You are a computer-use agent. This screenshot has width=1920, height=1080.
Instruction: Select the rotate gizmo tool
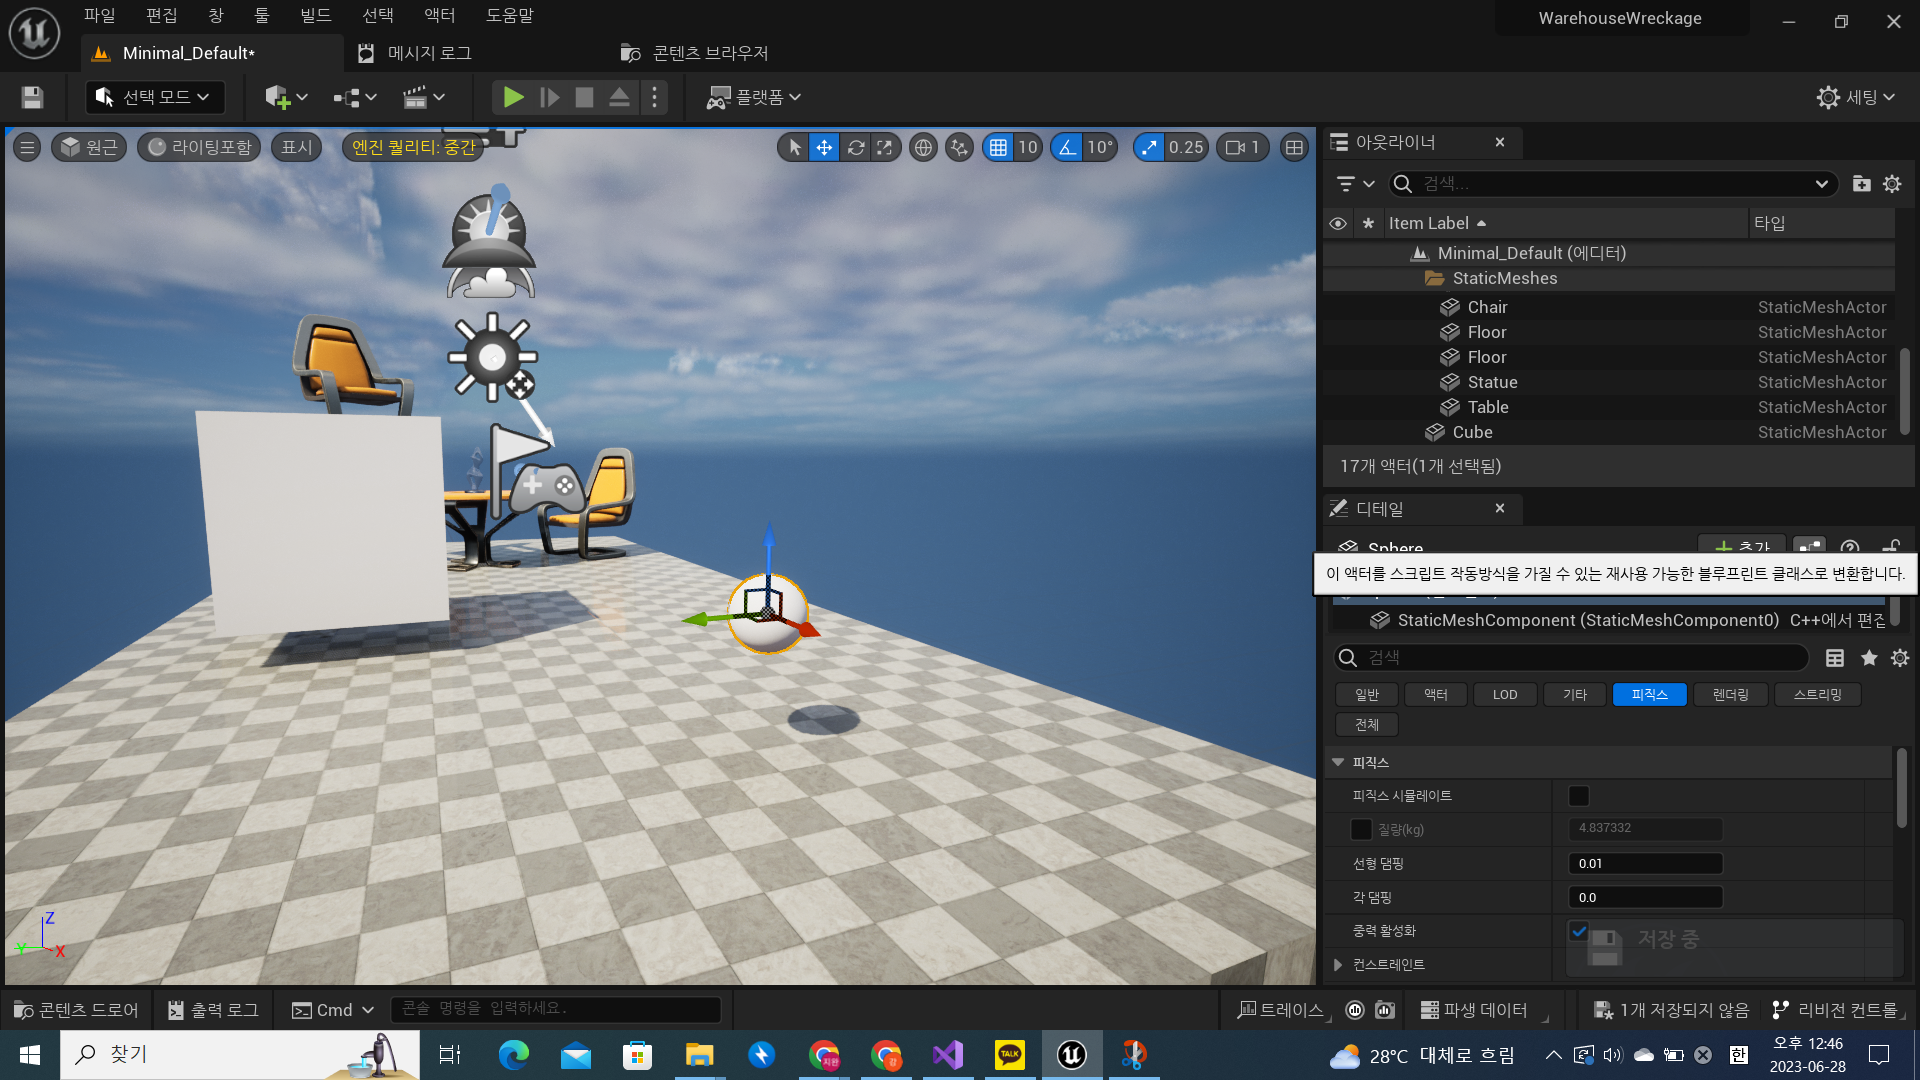pyautogui.click(x=856, y=148)
